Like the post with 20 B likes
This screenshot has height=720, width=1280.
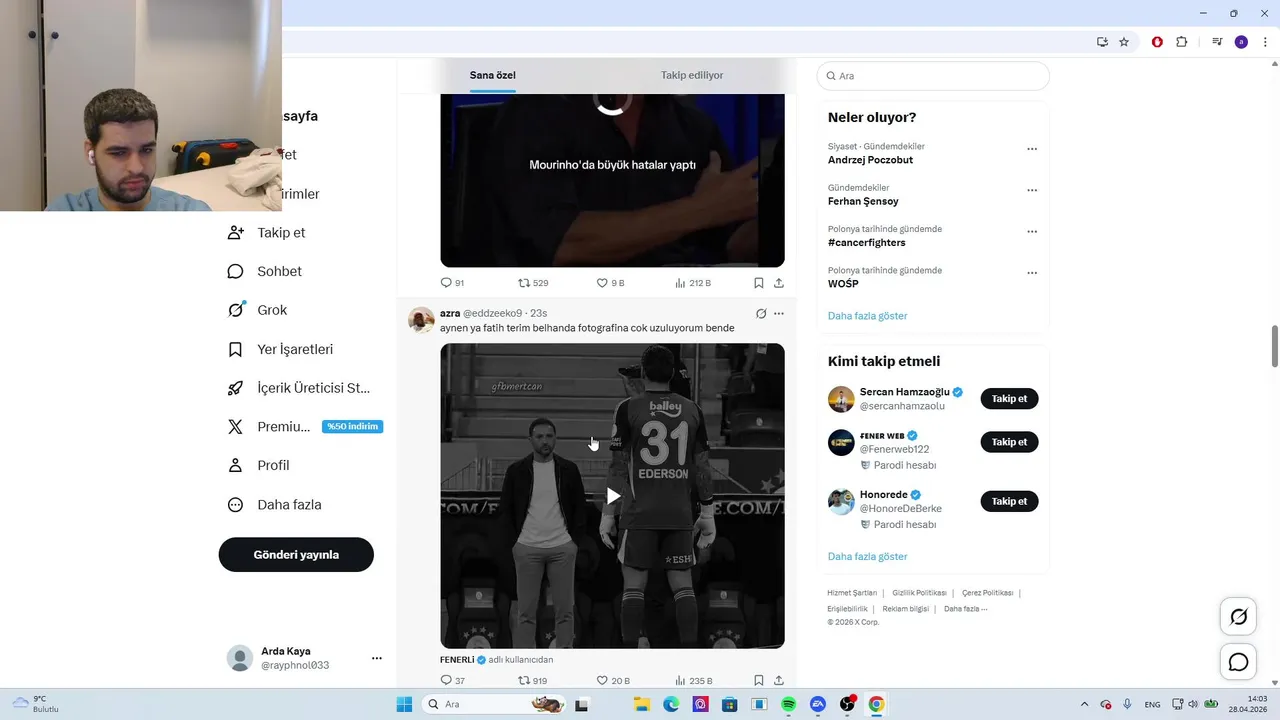coord(613,680)
